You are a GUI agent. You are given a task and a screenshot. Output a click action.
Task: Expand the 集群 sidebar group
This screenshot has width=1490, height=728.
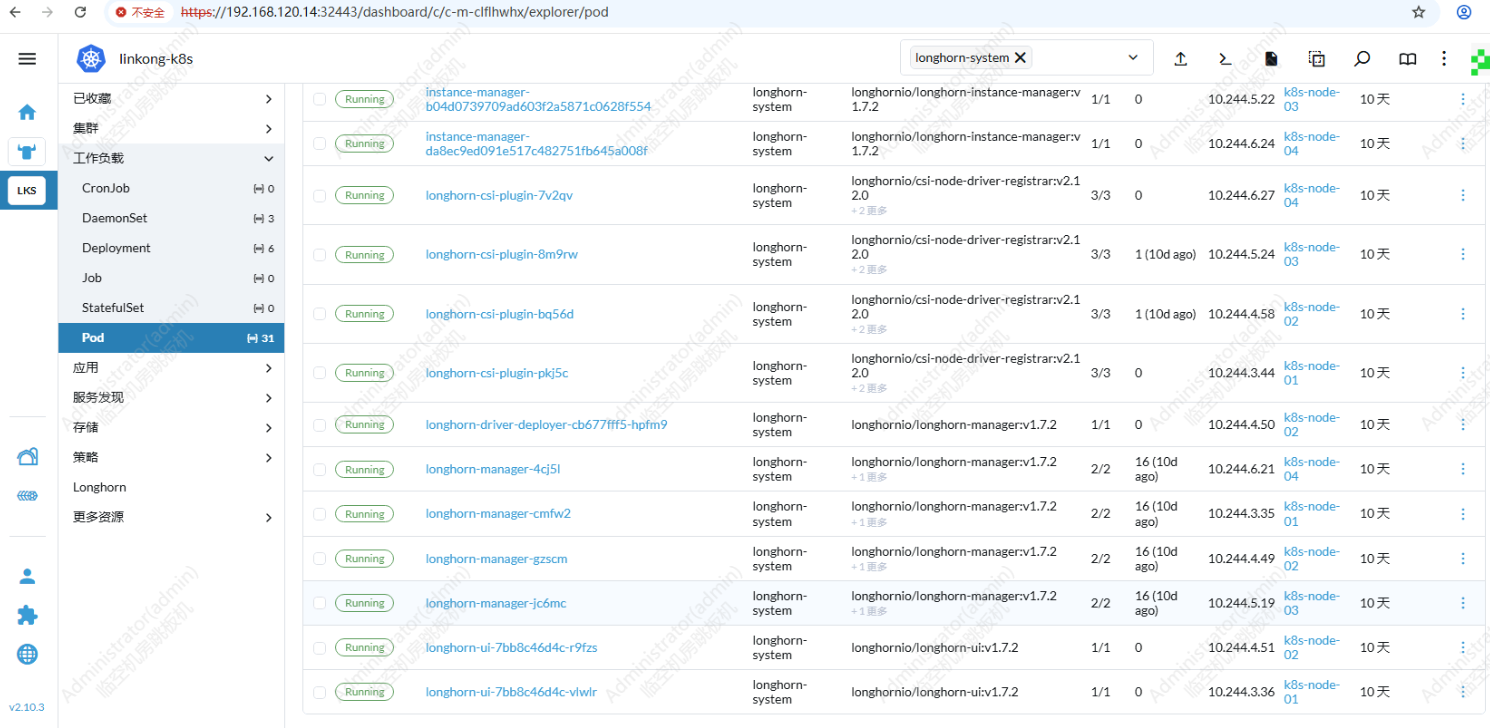[x=268, y=129]
